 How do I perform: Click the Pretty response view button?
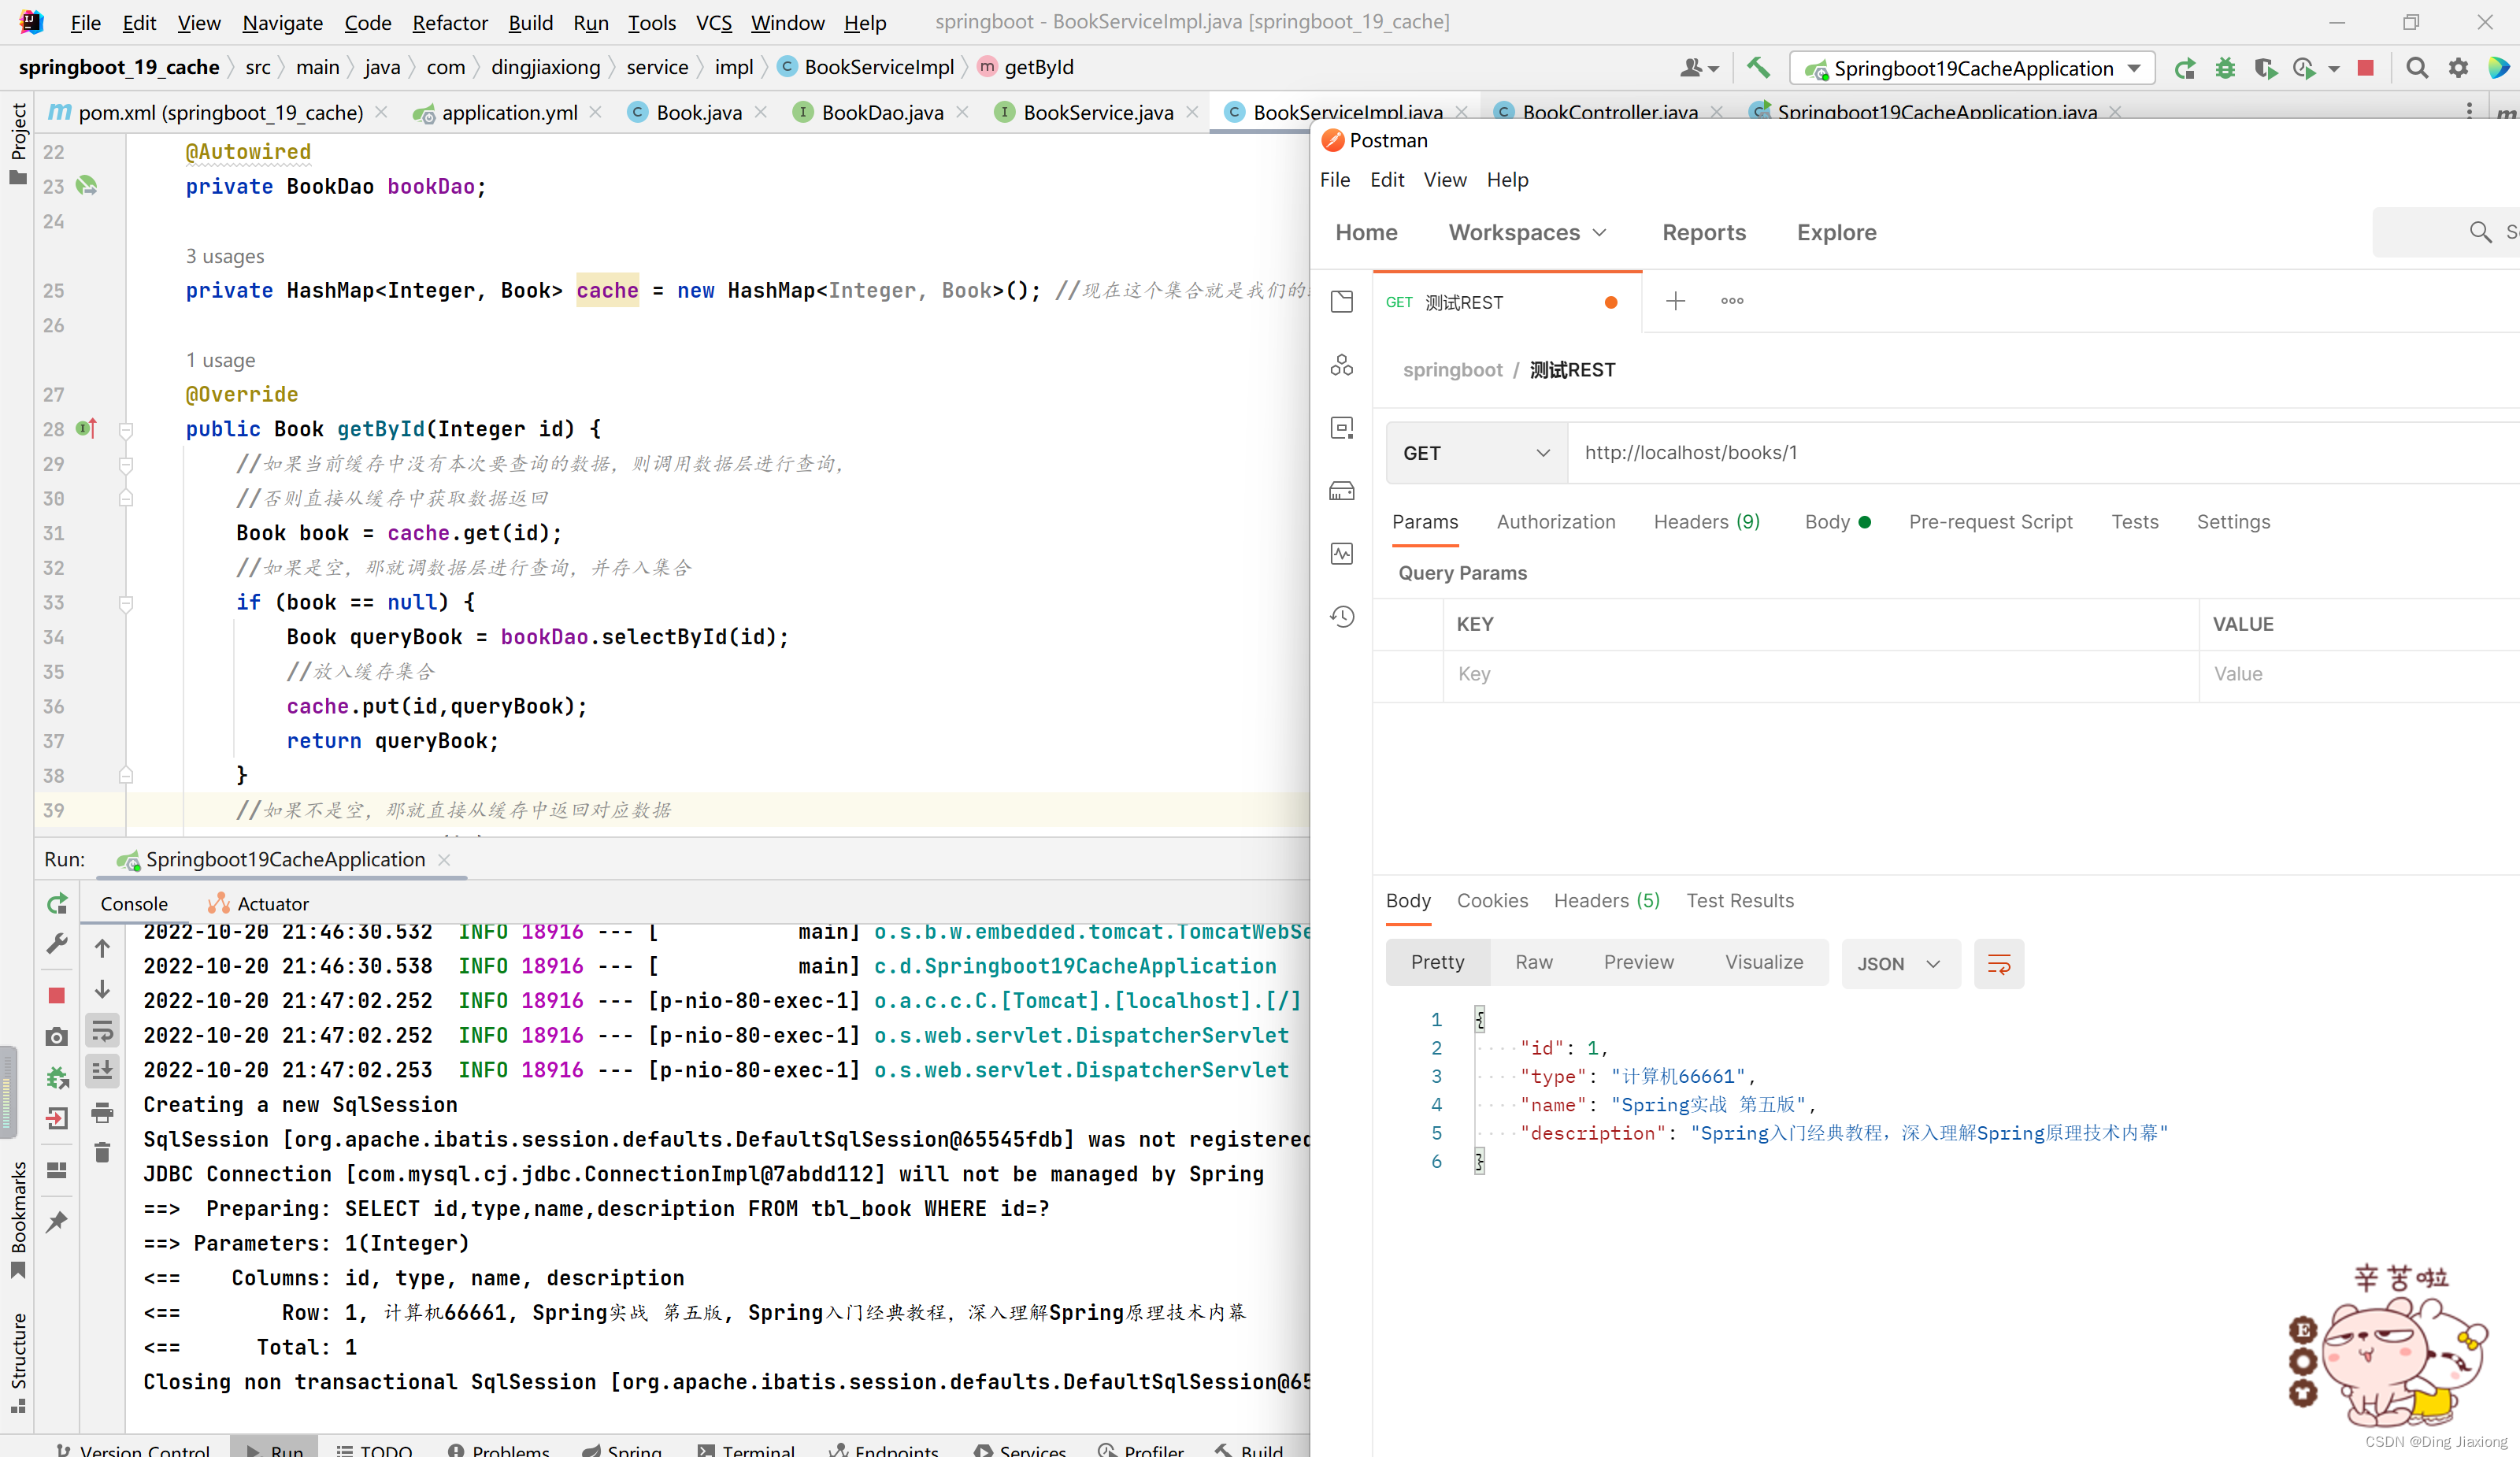click(1438, 961)
